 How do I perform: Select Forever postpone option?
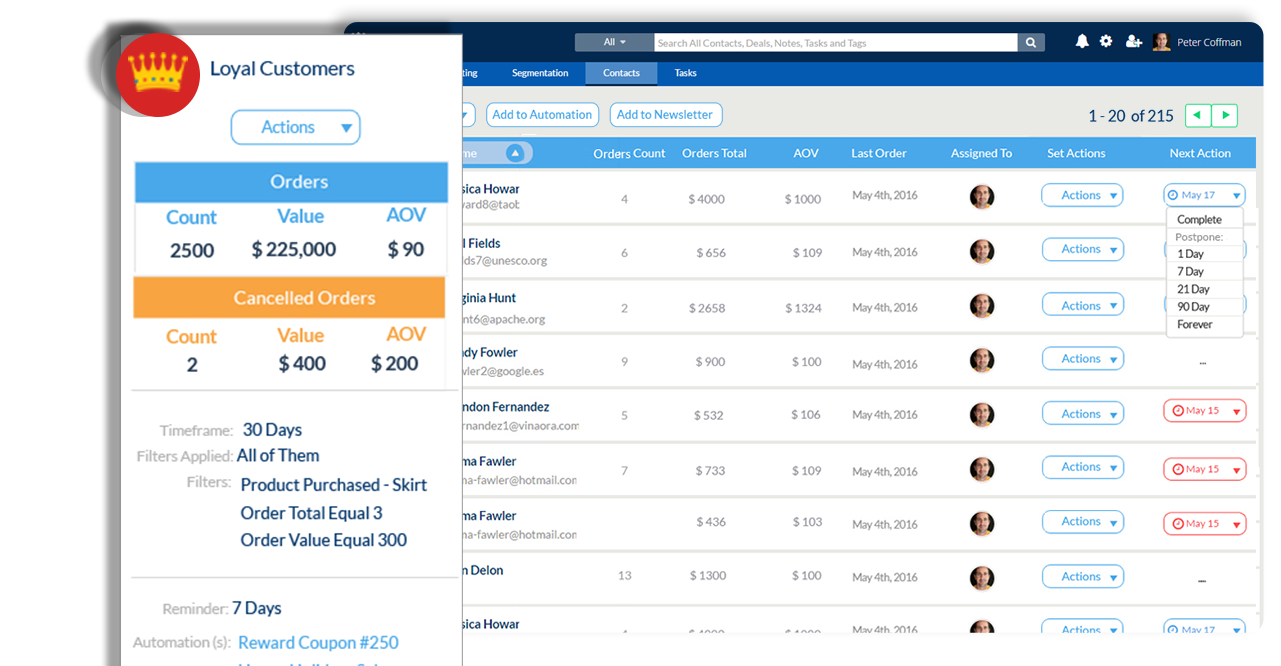click(1194, 324)
